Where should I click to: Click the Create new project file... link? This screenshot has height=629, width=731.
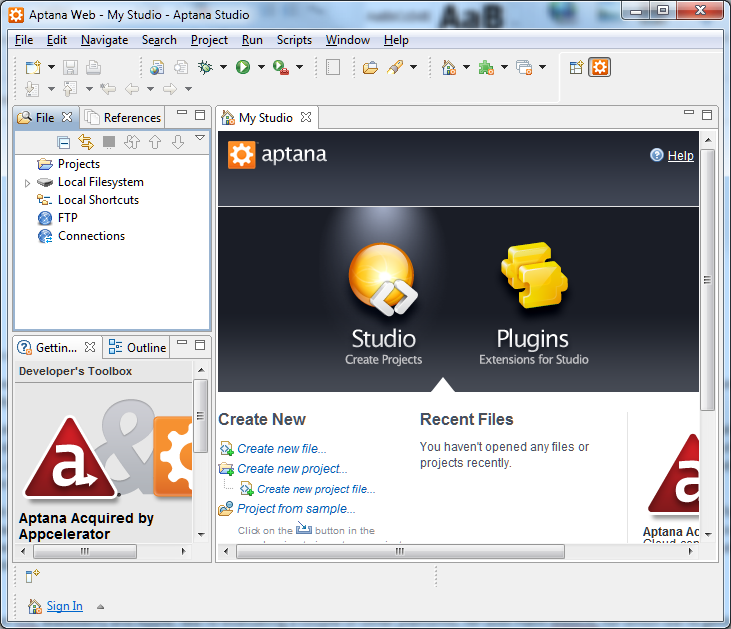coord(316,489)
